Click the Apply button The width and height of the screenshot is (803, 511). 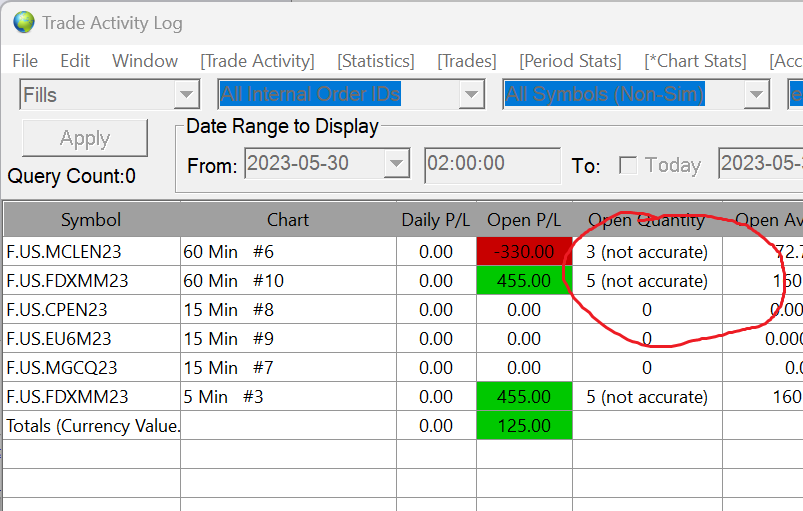pyautogui.click(x=85, y=138)
